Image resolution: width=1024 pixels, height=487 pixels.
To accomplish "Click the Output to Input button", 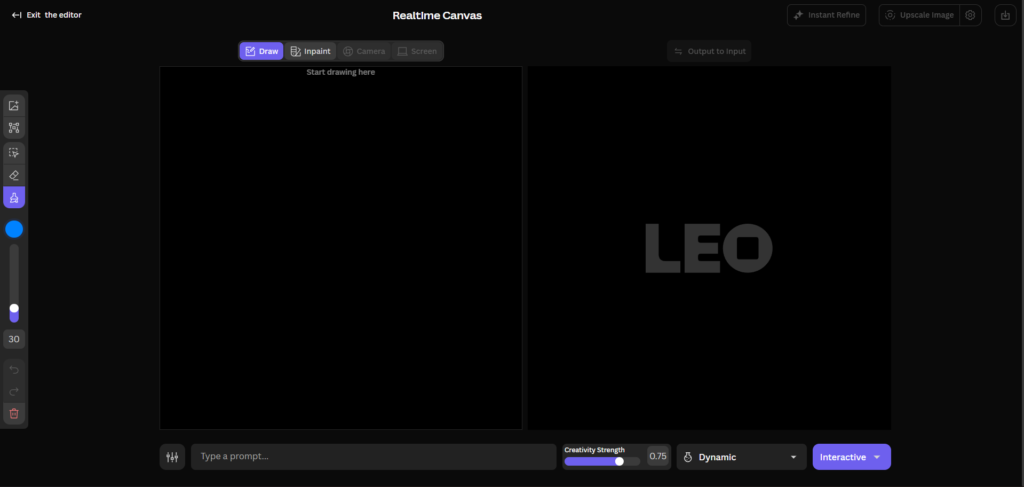I will click(x=709, y=51).
